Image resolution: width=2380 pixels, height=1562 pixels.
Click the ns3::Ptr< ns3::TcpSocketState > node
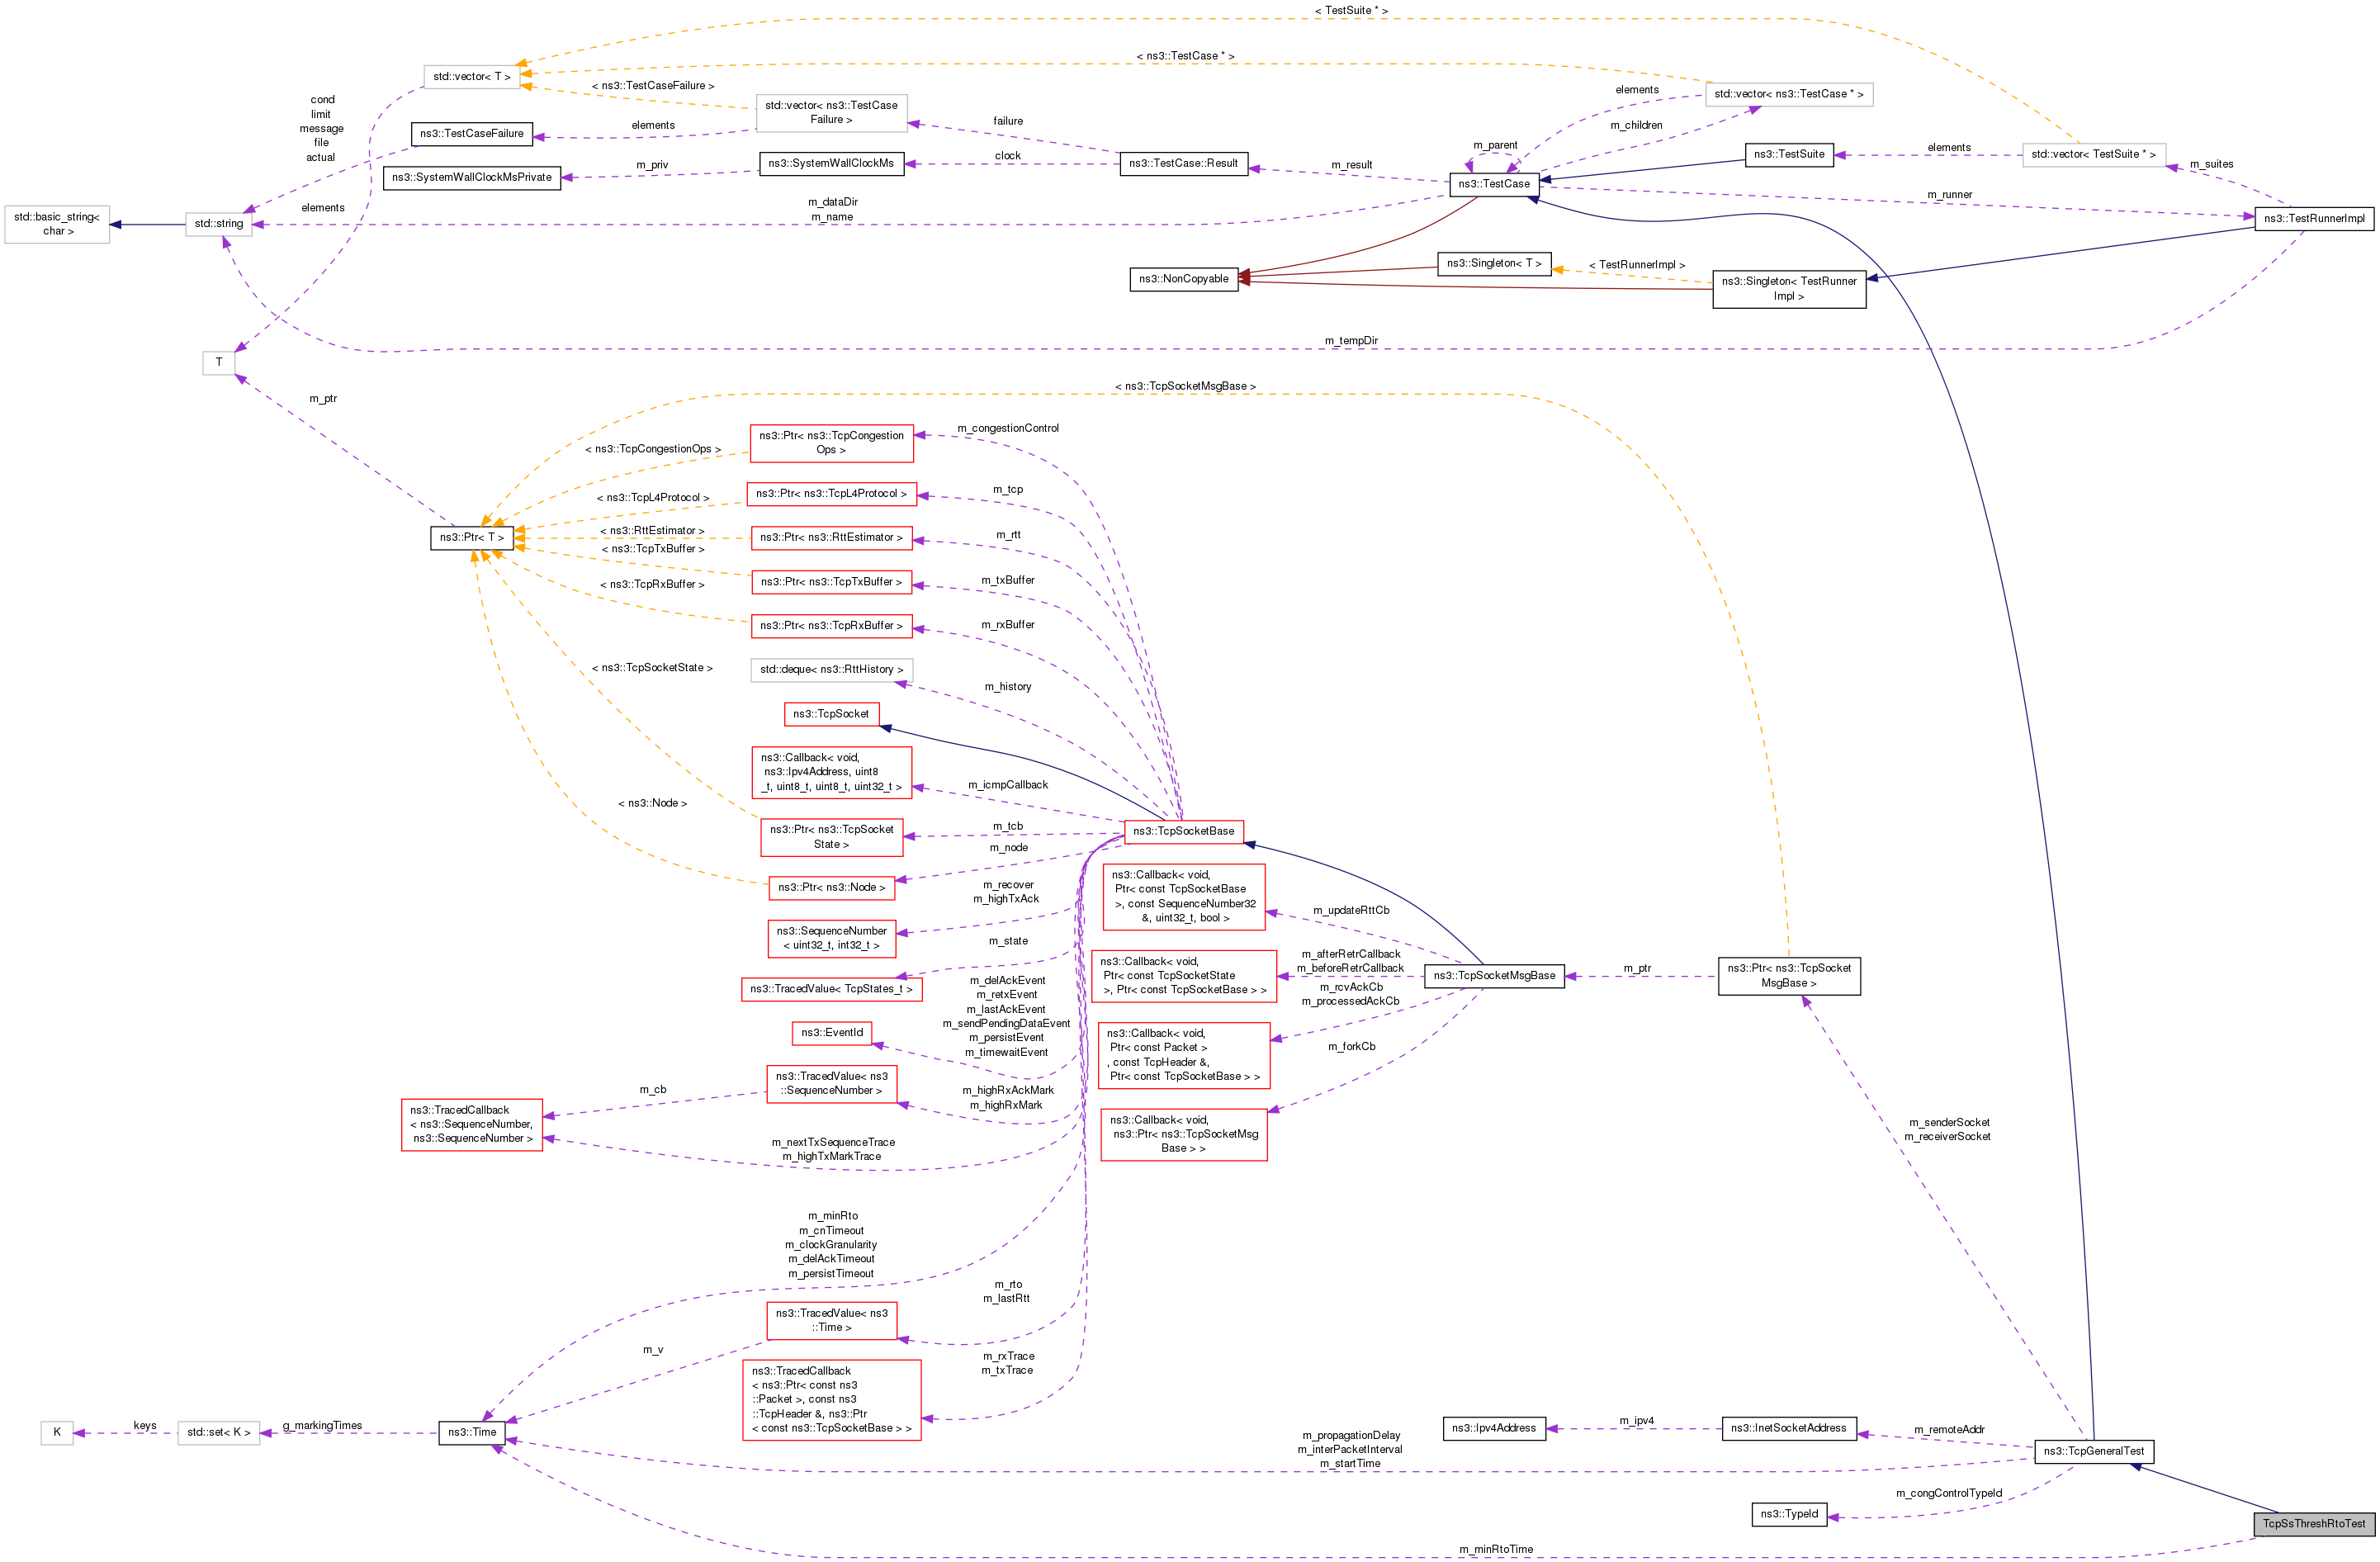(x=831, y=838)
